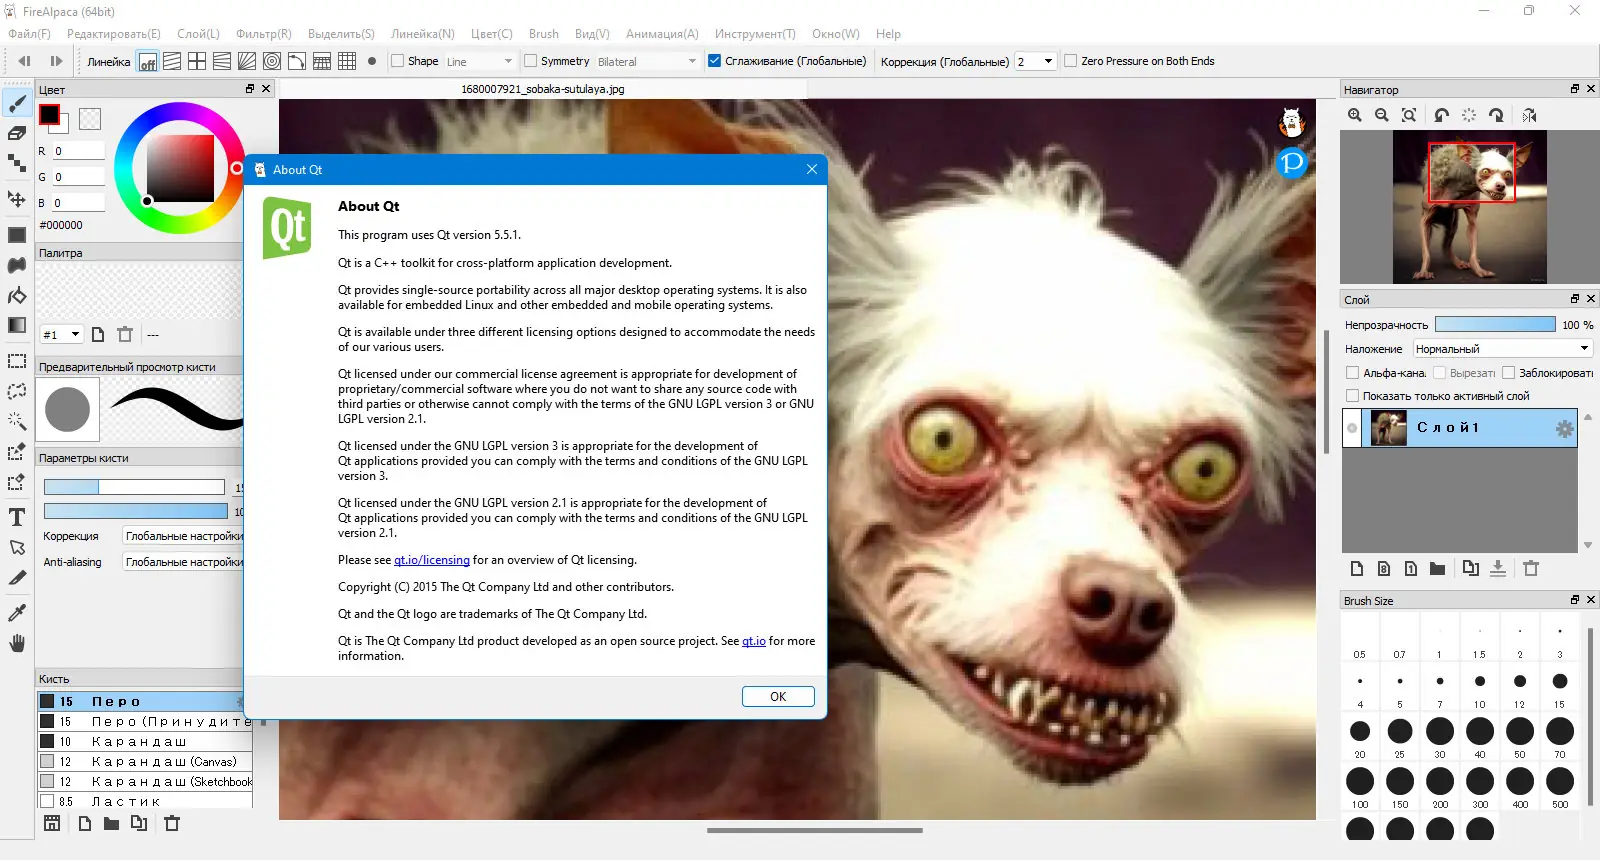
Task: Expand the palette #1 dropdown
Action: tap(61, 334)
